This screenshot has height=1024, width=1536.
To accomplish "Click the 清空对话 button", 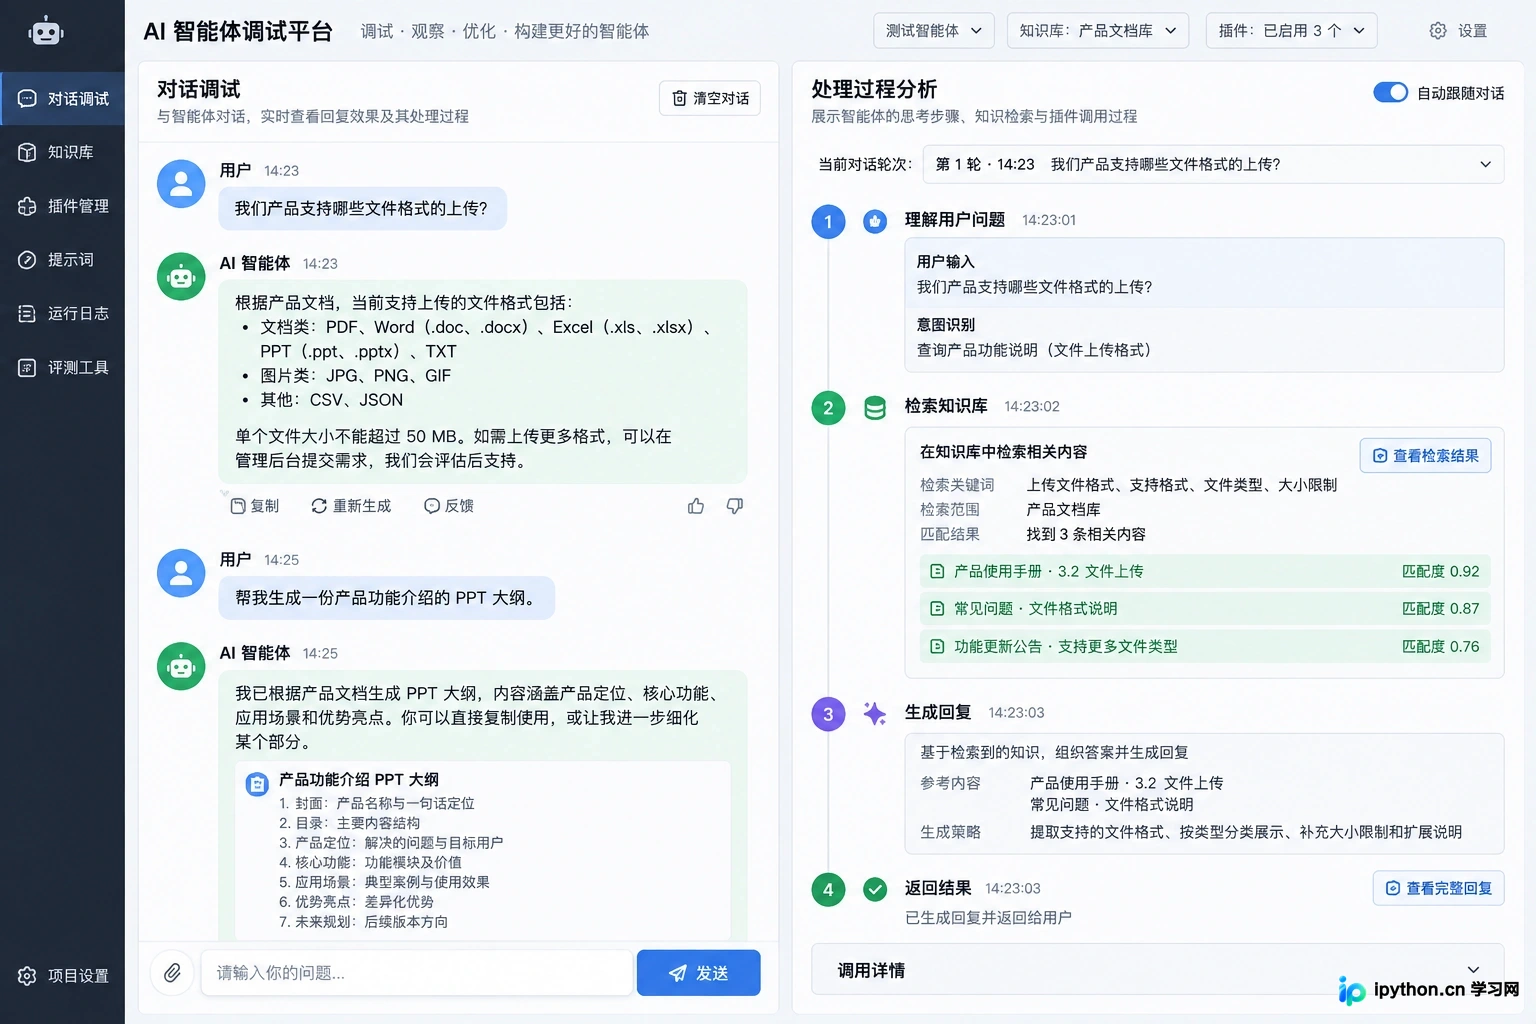I will click(710, 98).
